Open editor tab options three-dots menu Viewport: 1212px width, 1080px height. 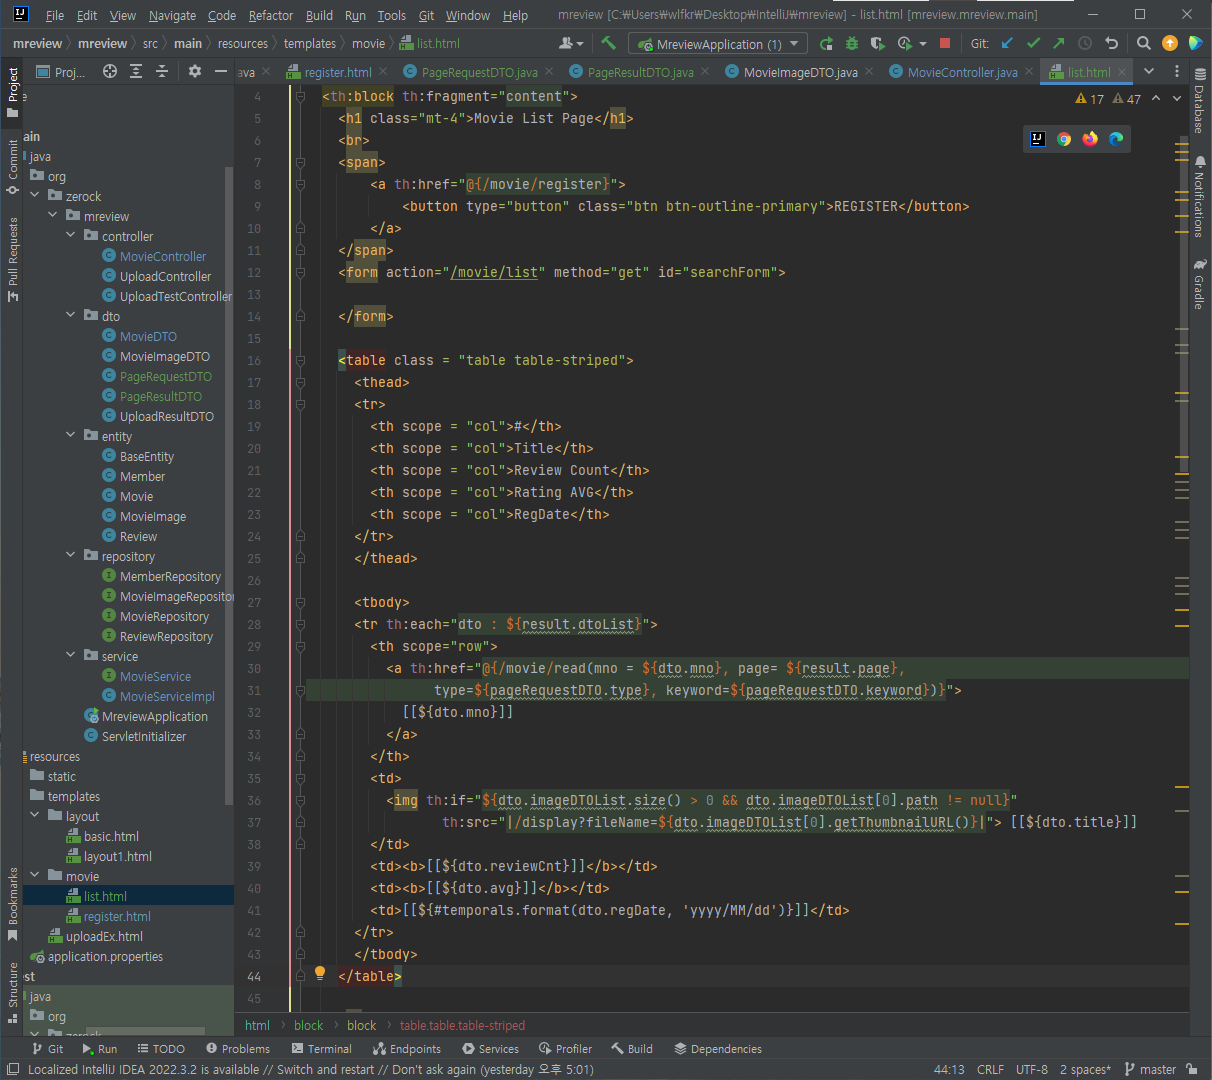point(1176,71)
